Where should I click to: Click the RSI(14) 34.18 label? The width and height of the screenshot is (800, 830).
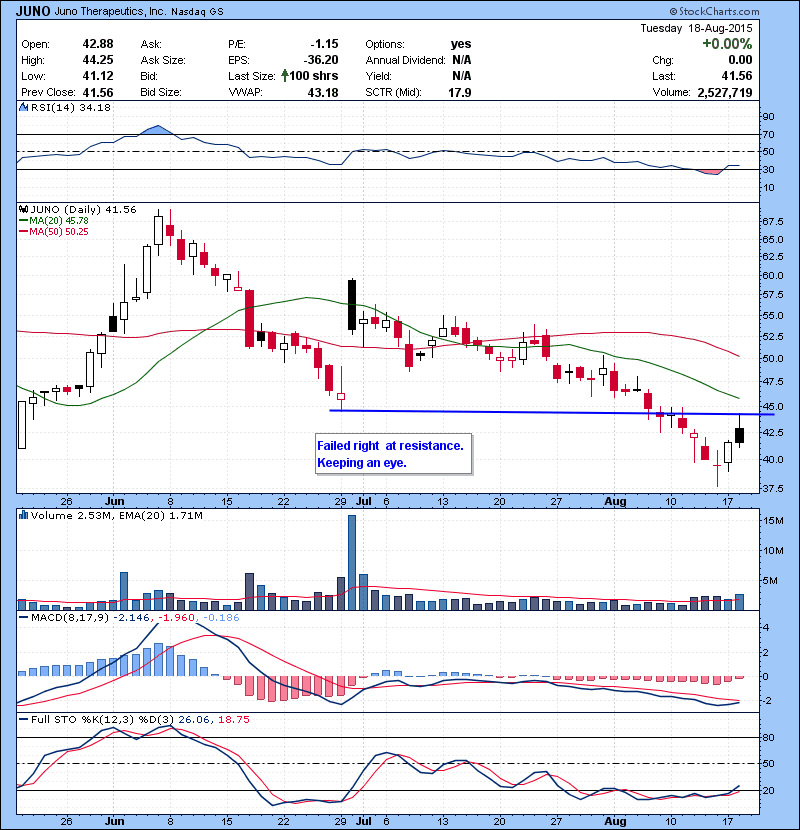(x=71, y=107)
